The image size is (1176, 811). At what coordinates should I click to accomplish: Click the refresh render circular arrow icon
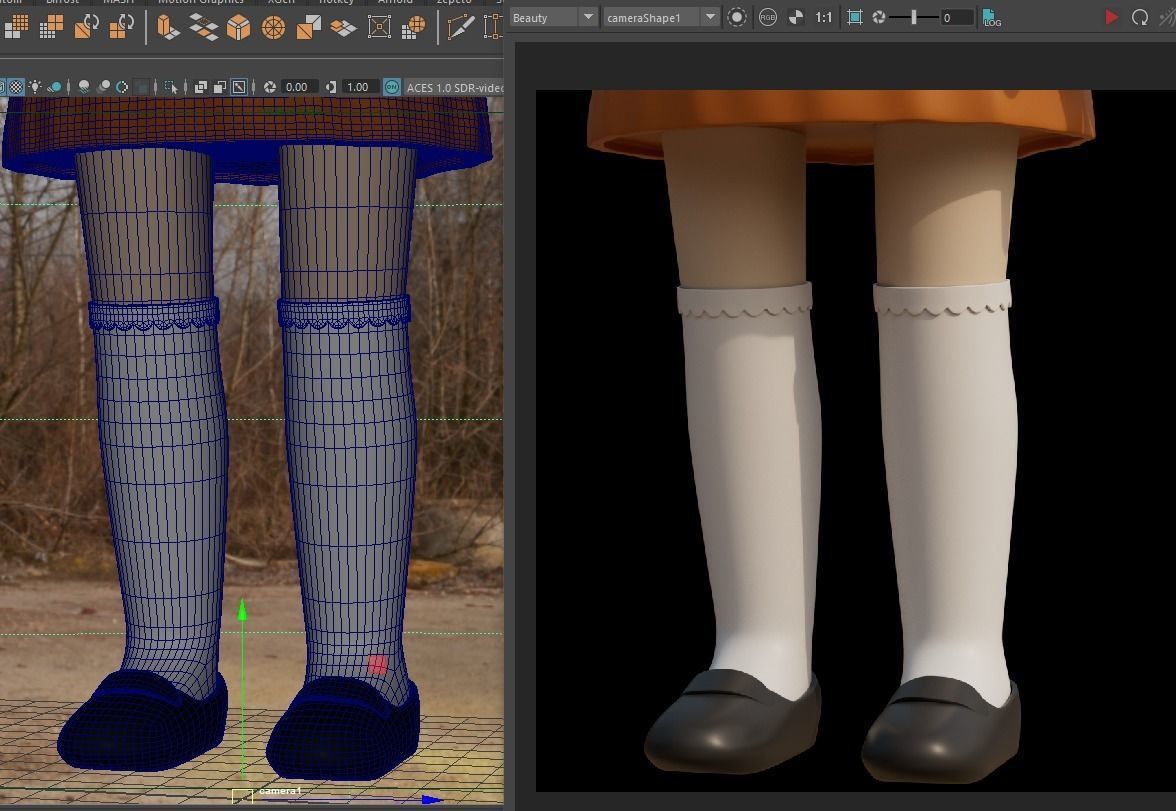(1139, 17)
